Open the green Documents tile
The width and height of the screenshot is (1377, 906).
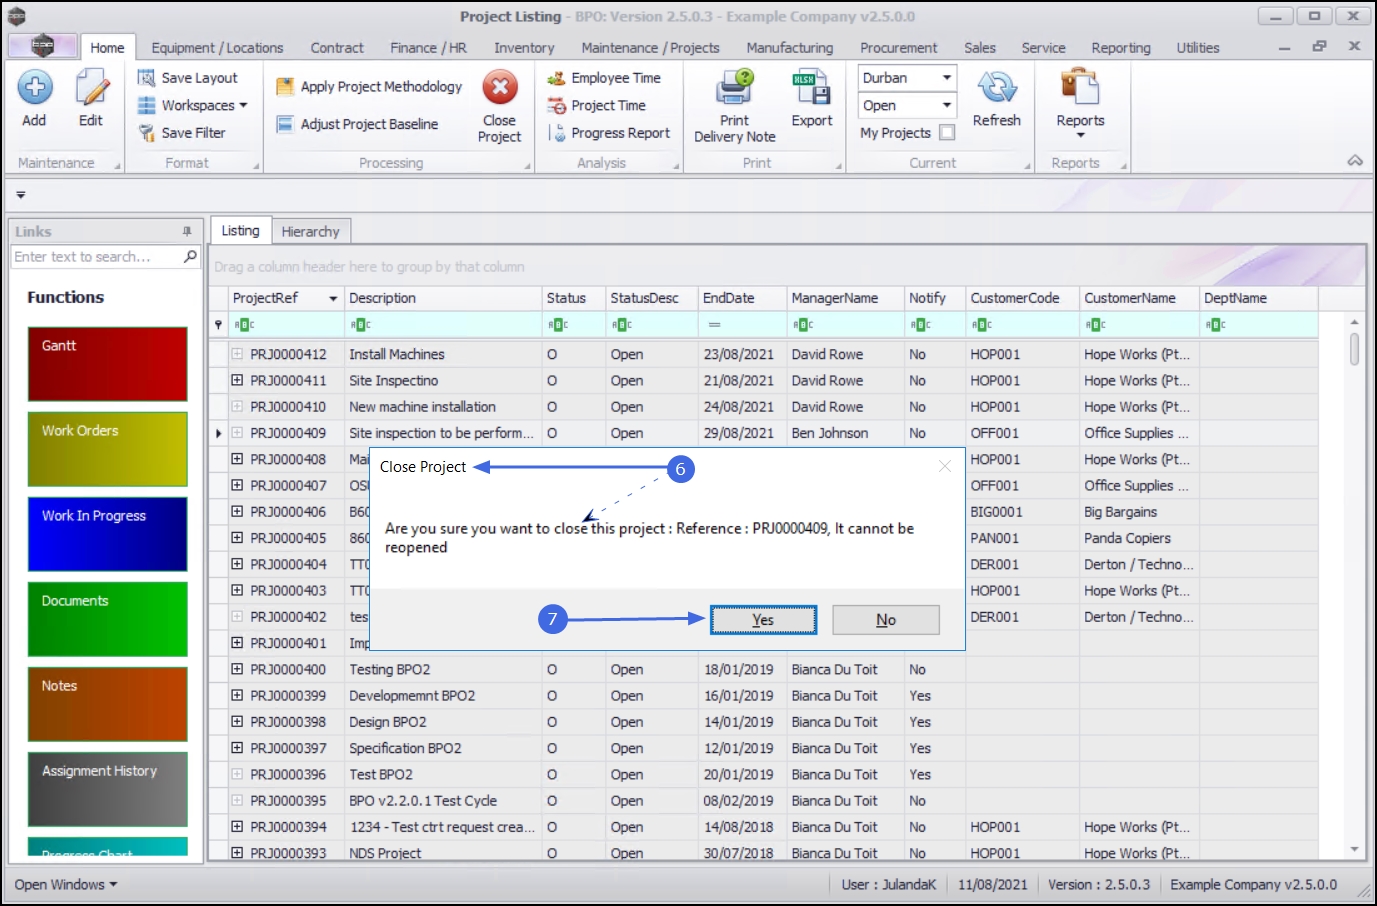pyautogui.click(x=107, y=619)
